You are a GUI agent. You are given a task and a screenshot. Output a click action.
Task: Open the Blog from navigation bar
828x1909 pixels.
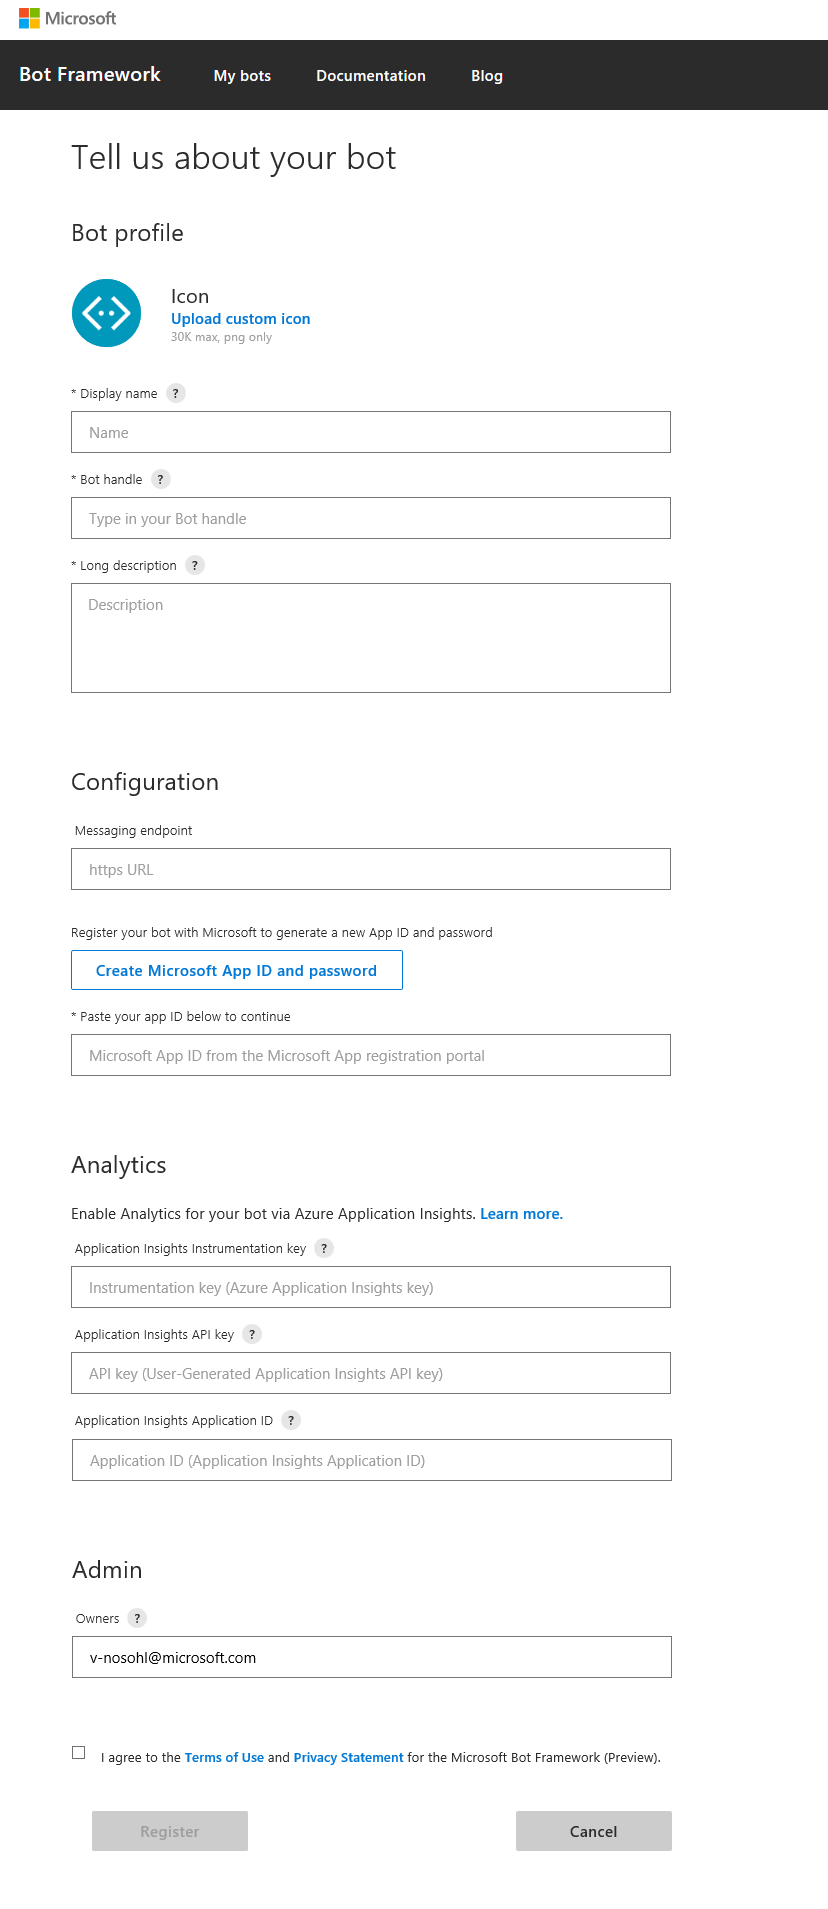pyautogui.click(x=487, y=76)
